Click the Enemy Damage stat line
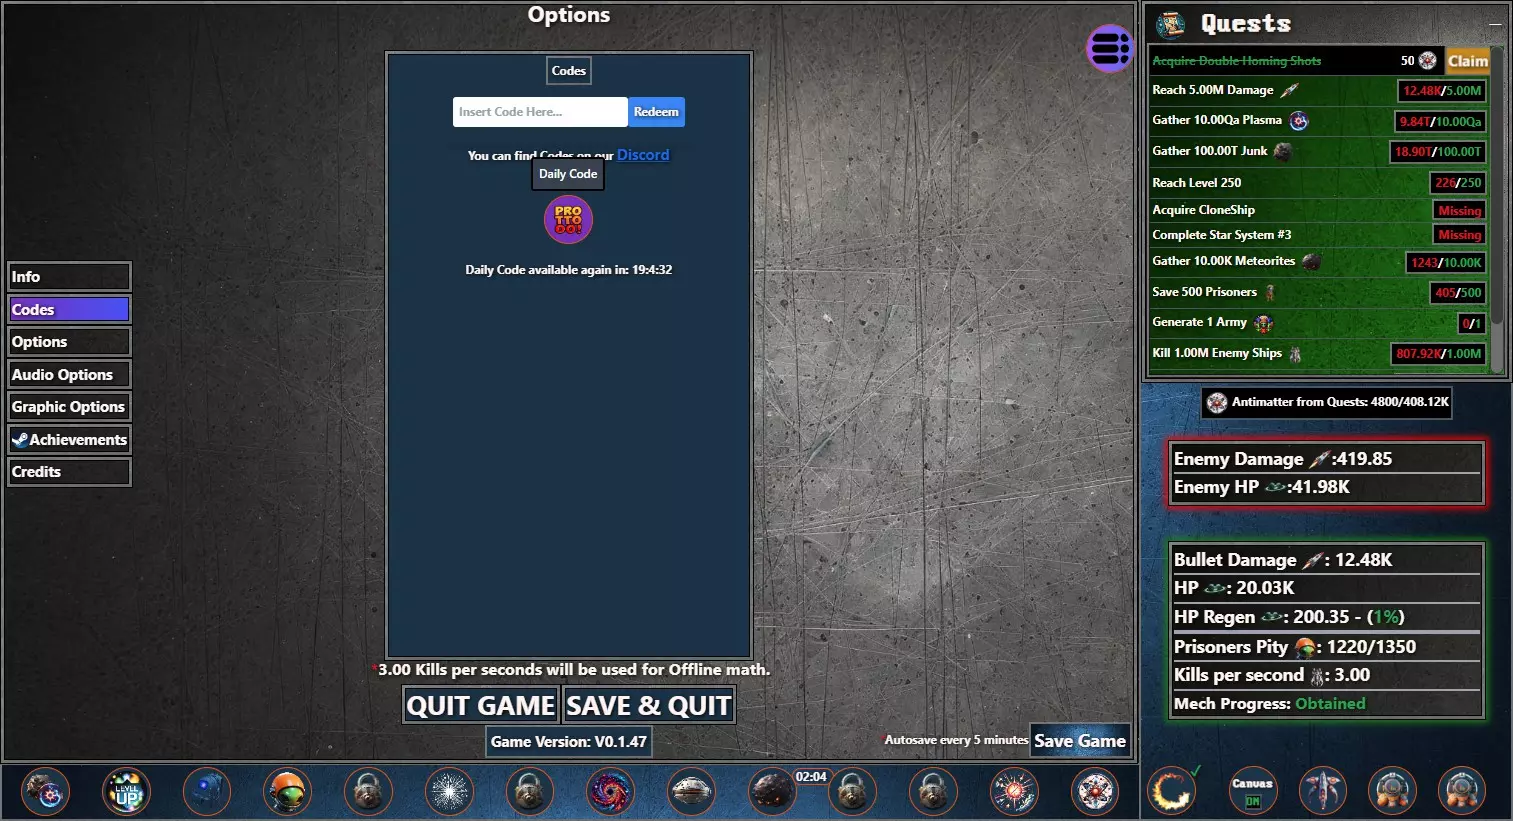1513x821 pixels. (1326, 459)
